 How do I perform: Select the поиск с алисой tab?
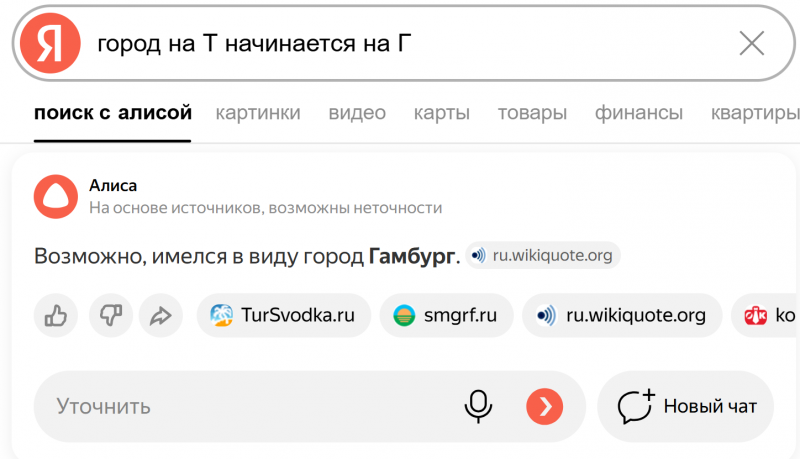coord(113,113)
